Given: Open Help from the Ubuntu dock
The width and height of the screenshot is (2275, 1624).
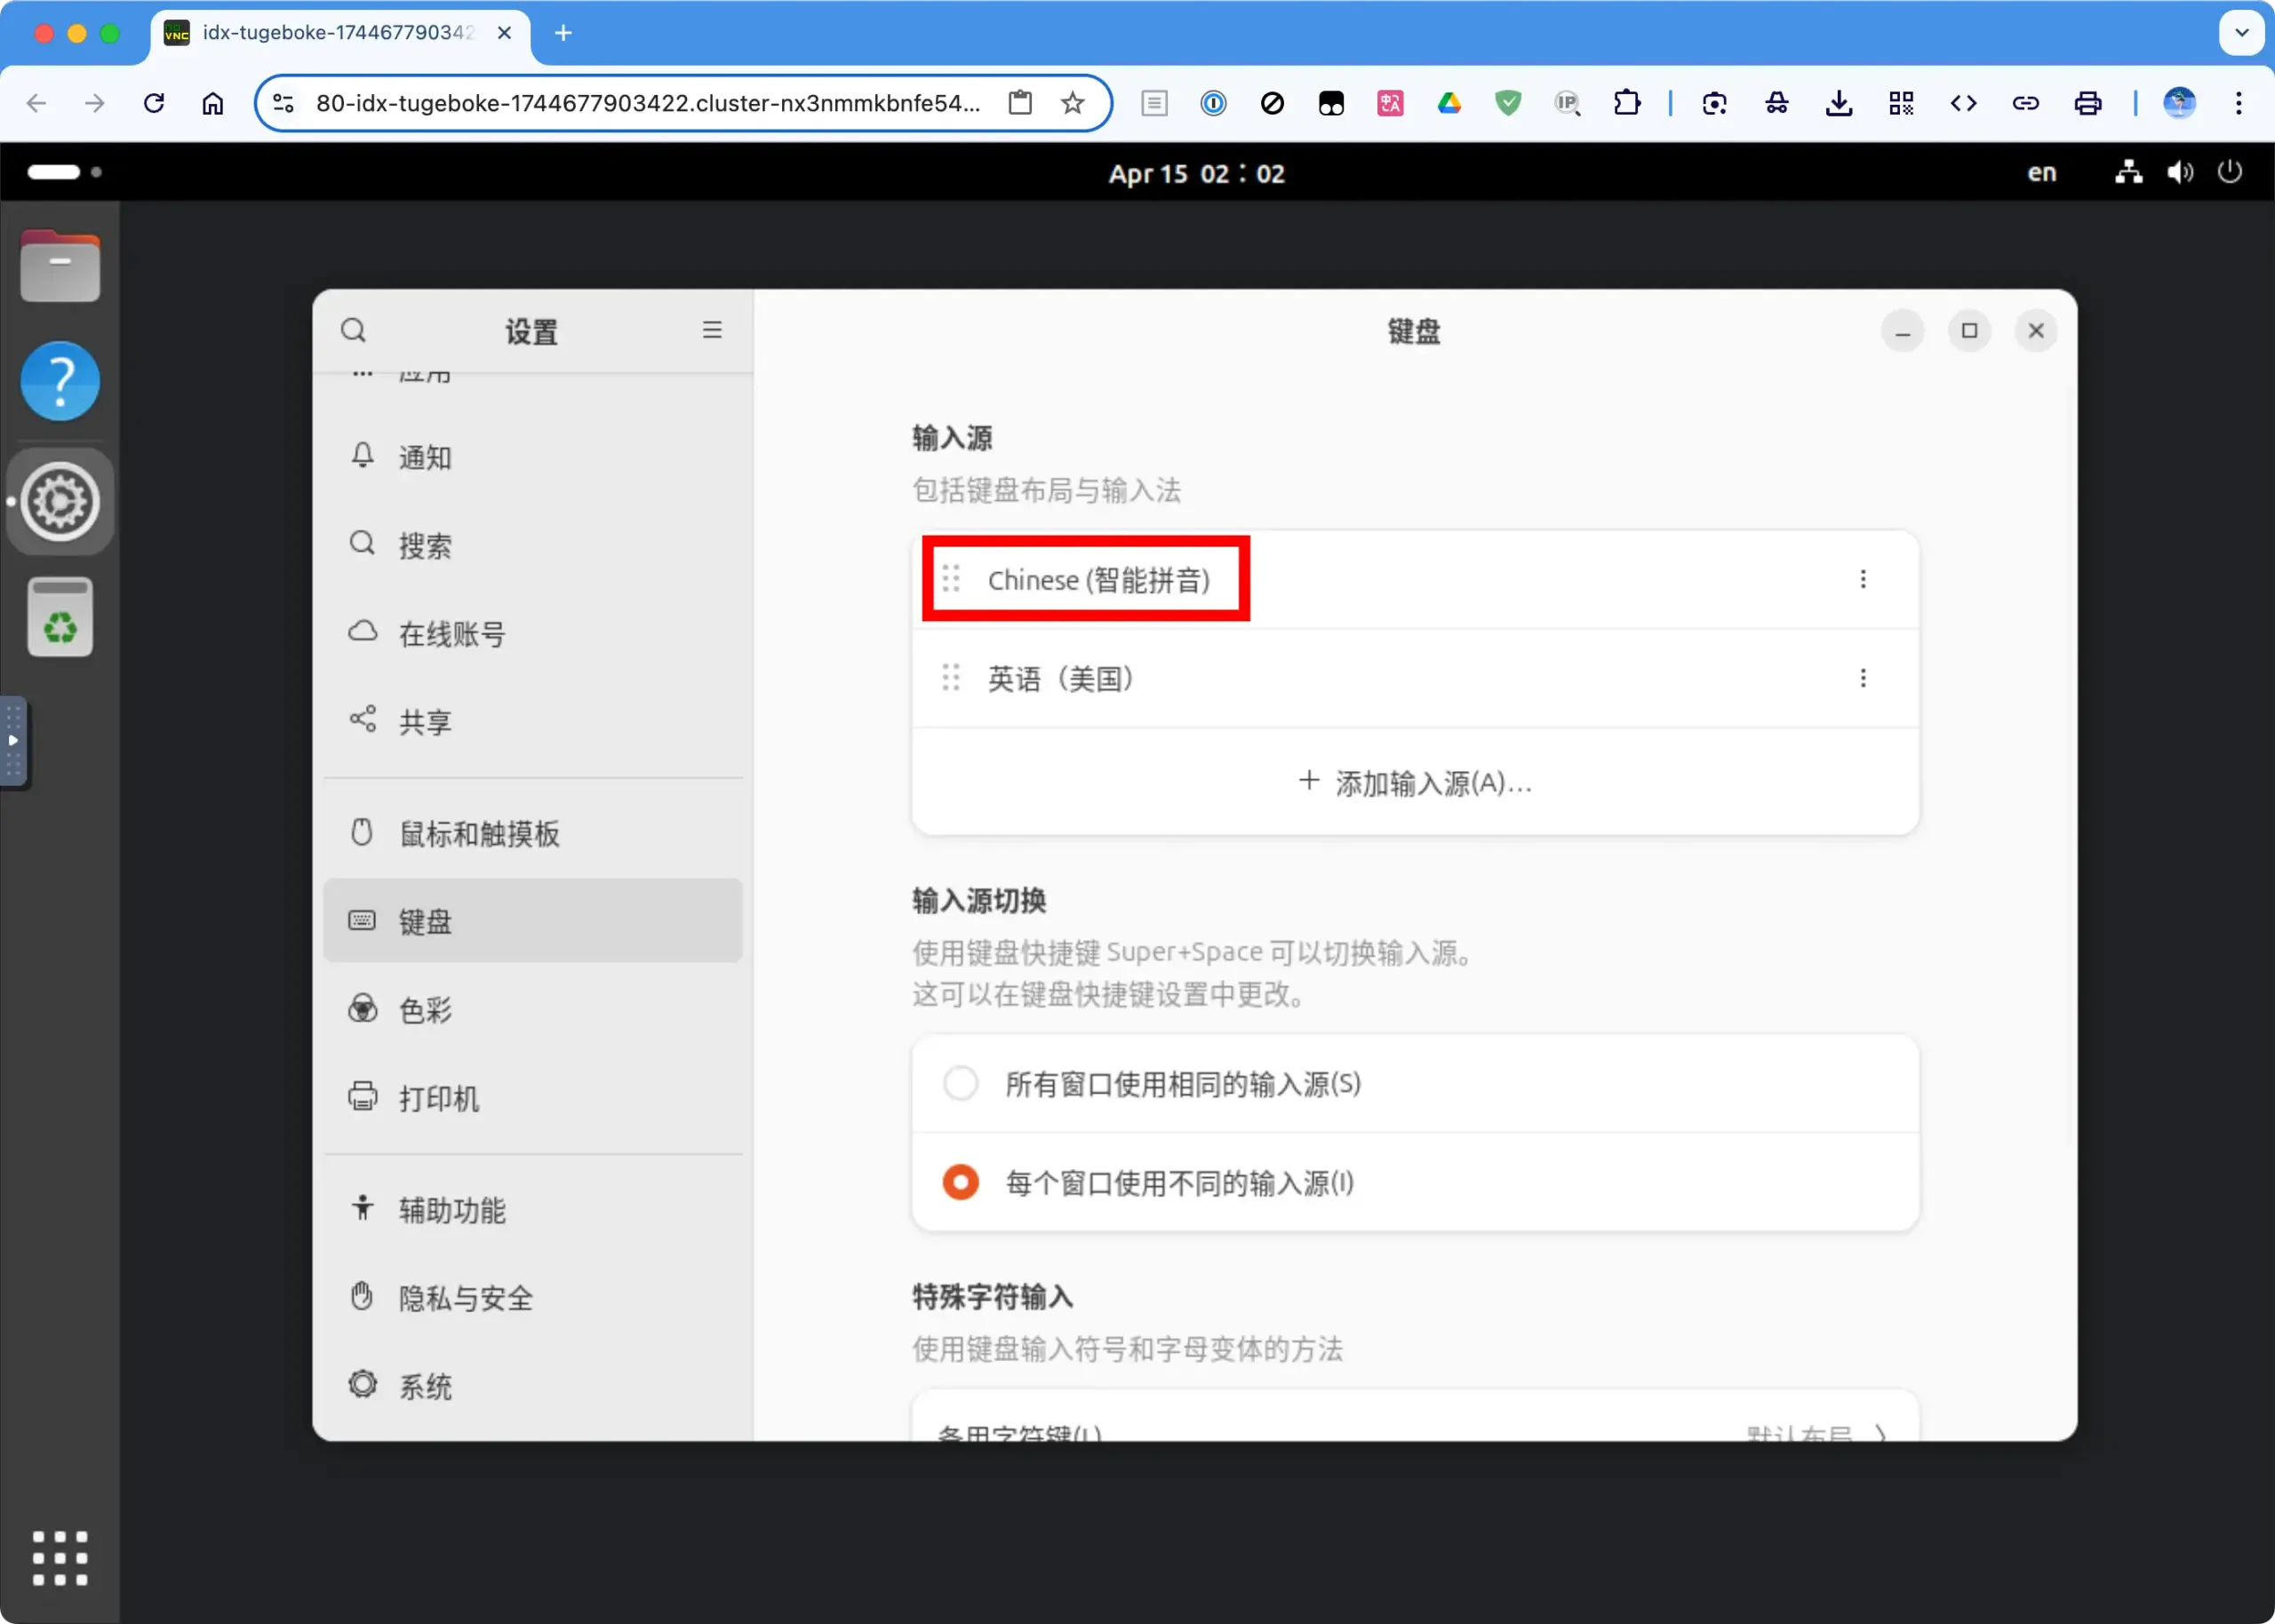Looking at the screenshot, I should click(60, 381).
